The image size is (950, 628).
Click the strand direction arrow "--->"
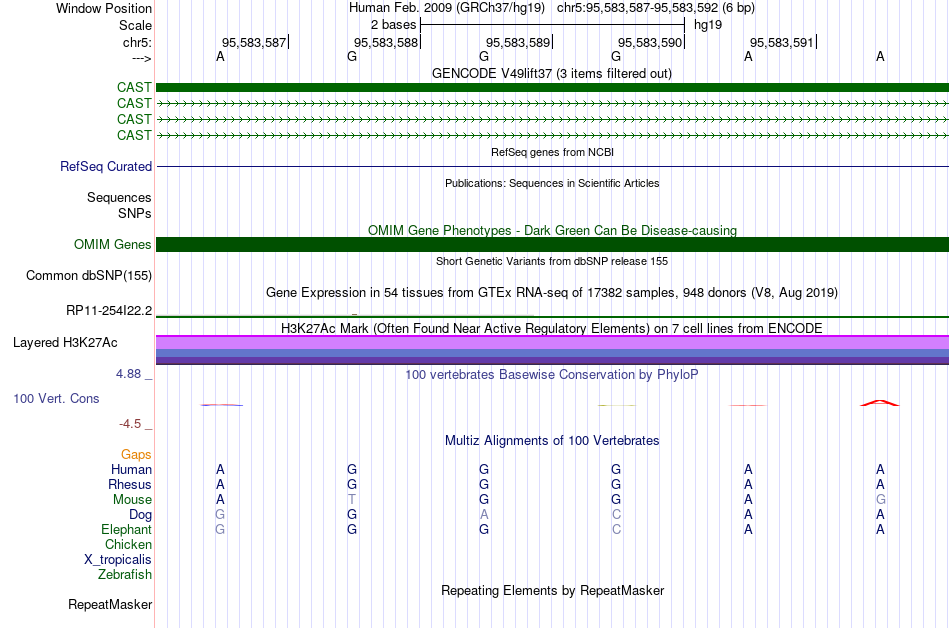tap(141, 58)
